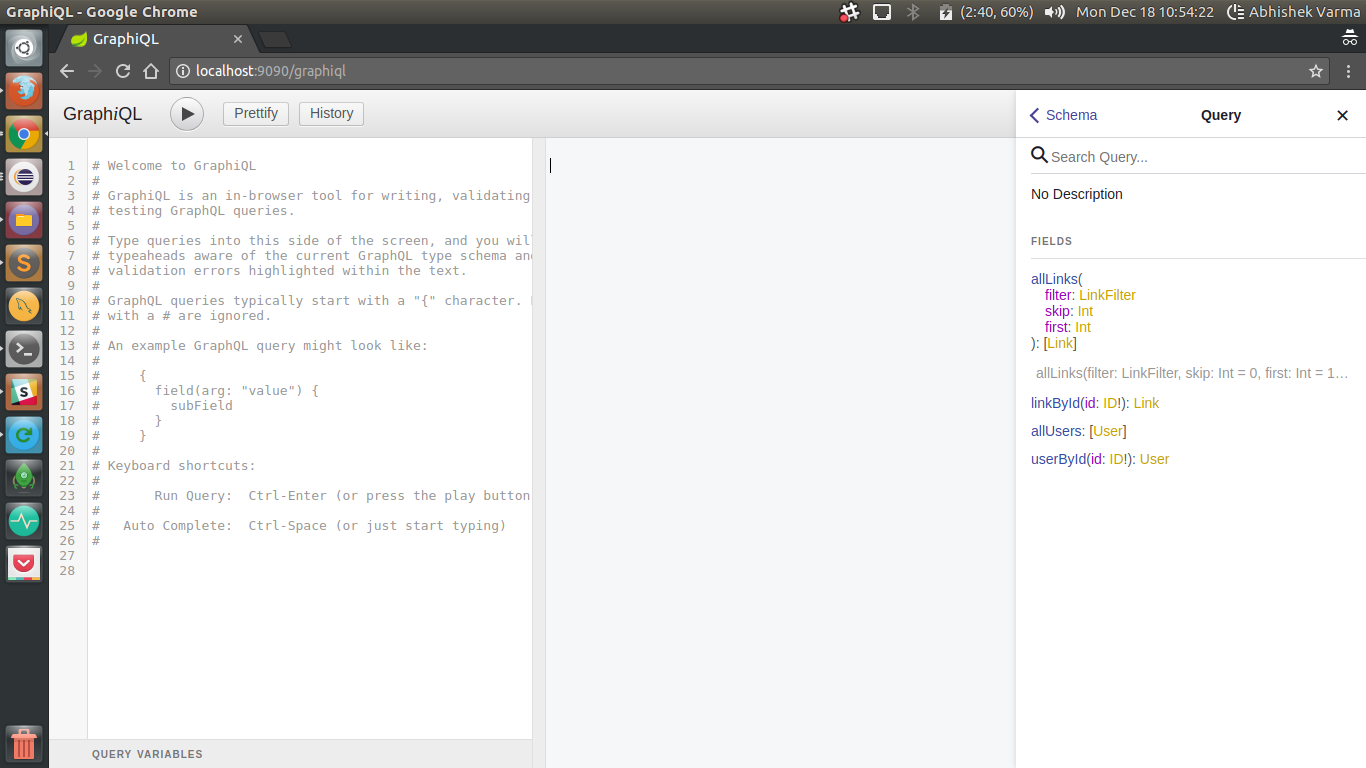The height and width of the screenshot is (768, 1366).
Task: Open the battery indicator menu
Action: click(987, 12)
